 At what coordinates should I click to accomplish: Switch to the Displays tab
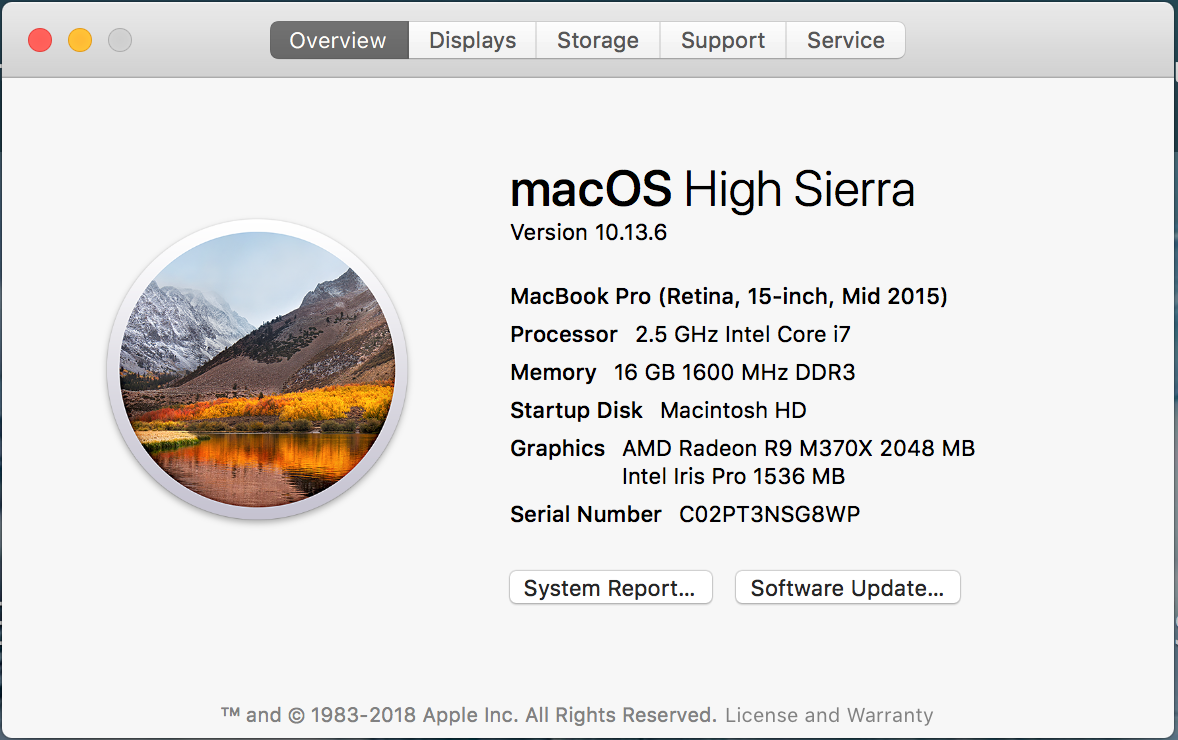472,41
